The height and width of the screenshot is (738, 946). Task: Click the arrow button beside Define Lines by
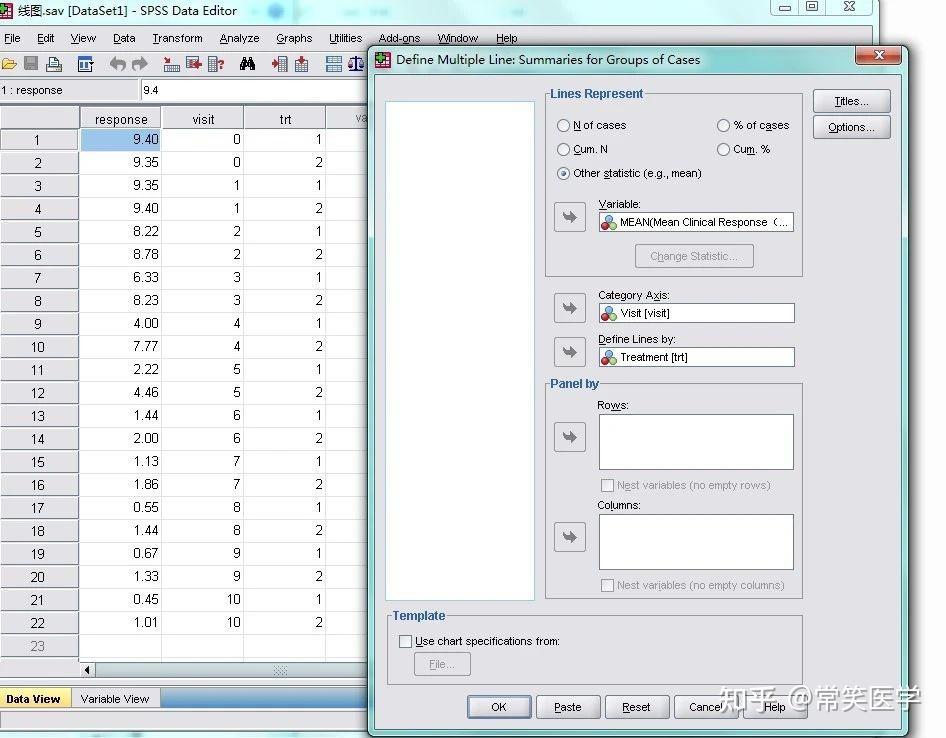pos(570,352)
